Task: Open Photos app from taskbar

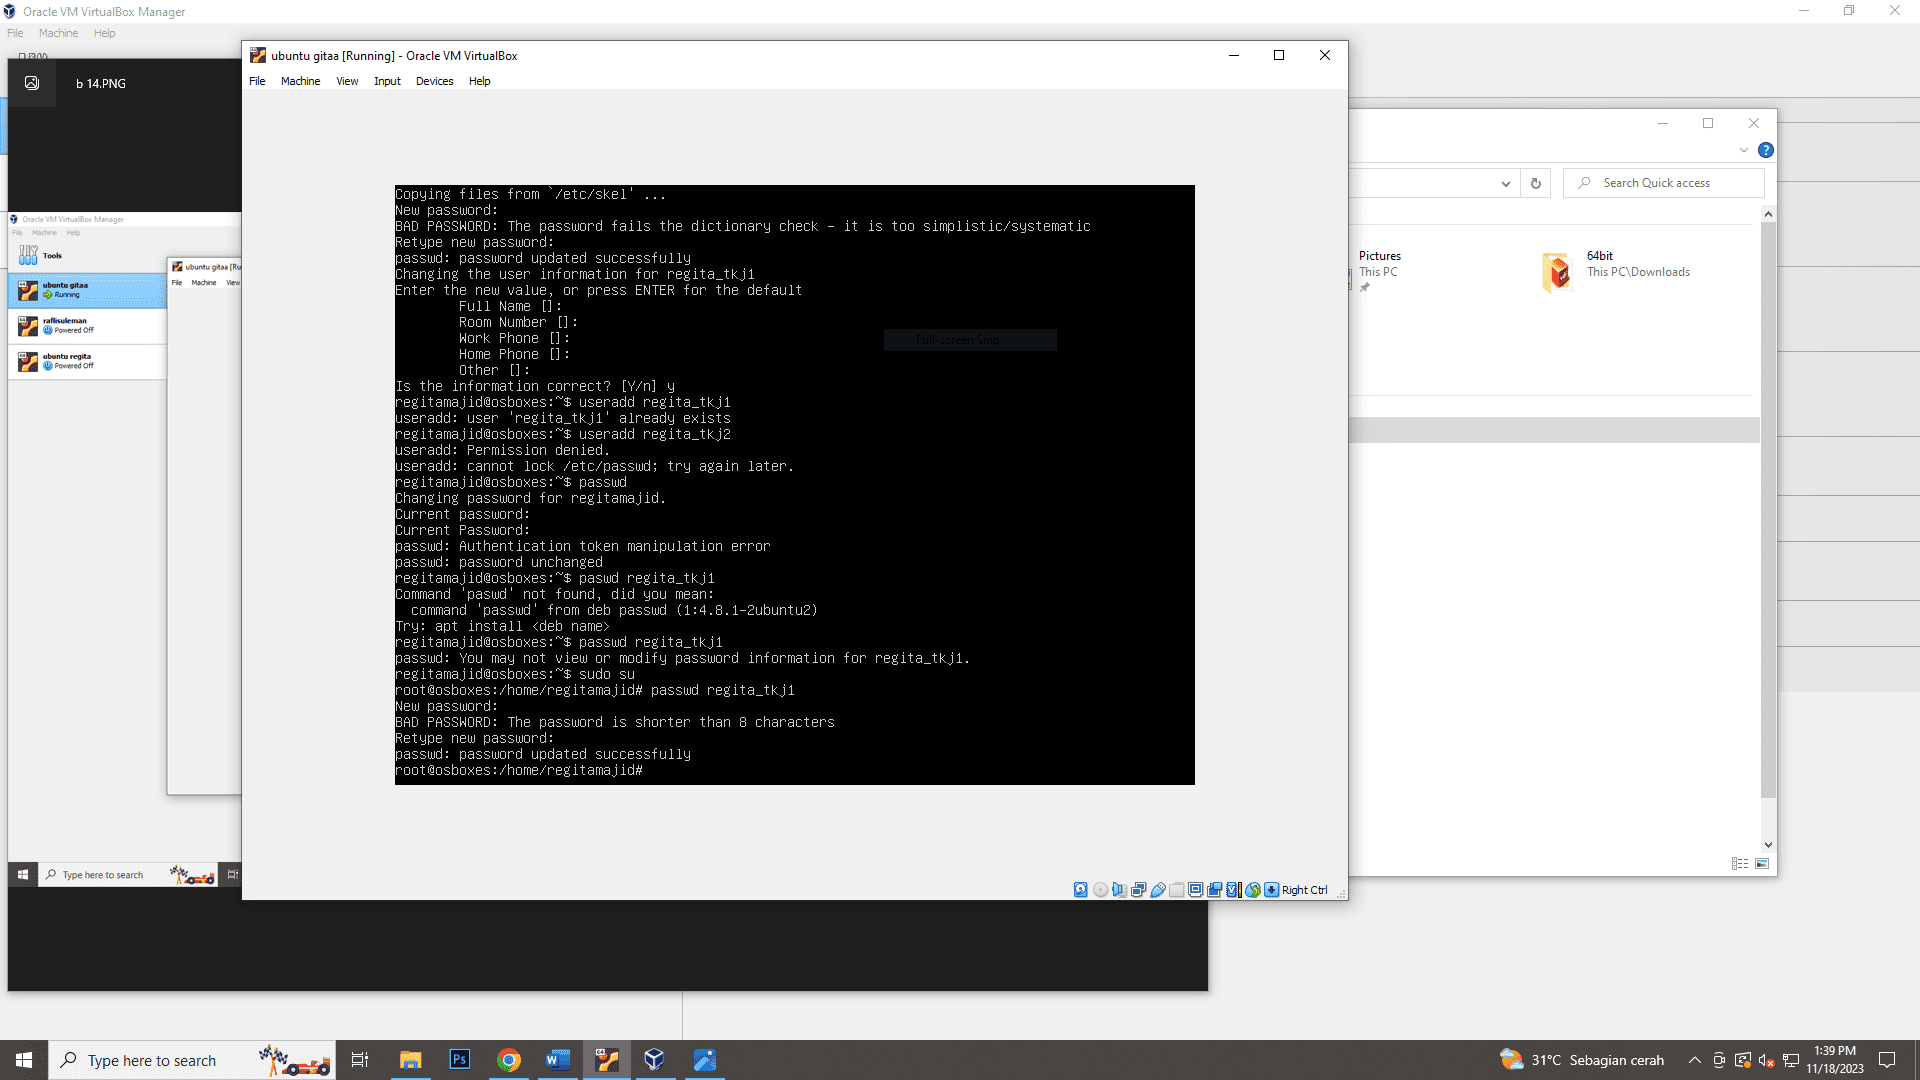Action: pyautogui.click(x=704, y=1060)
